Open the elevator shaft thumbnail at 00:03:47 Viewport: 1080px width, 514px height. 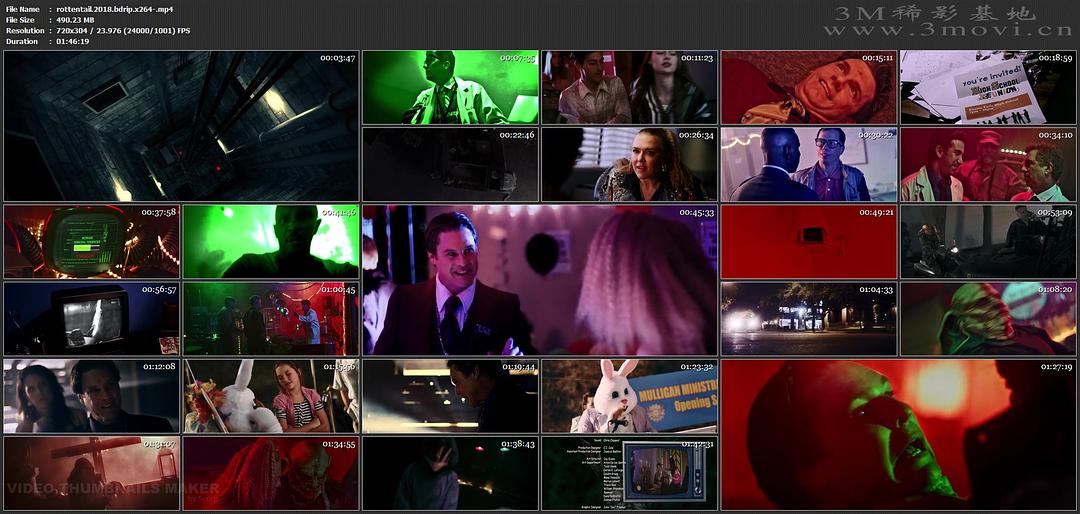pos(181,125)
